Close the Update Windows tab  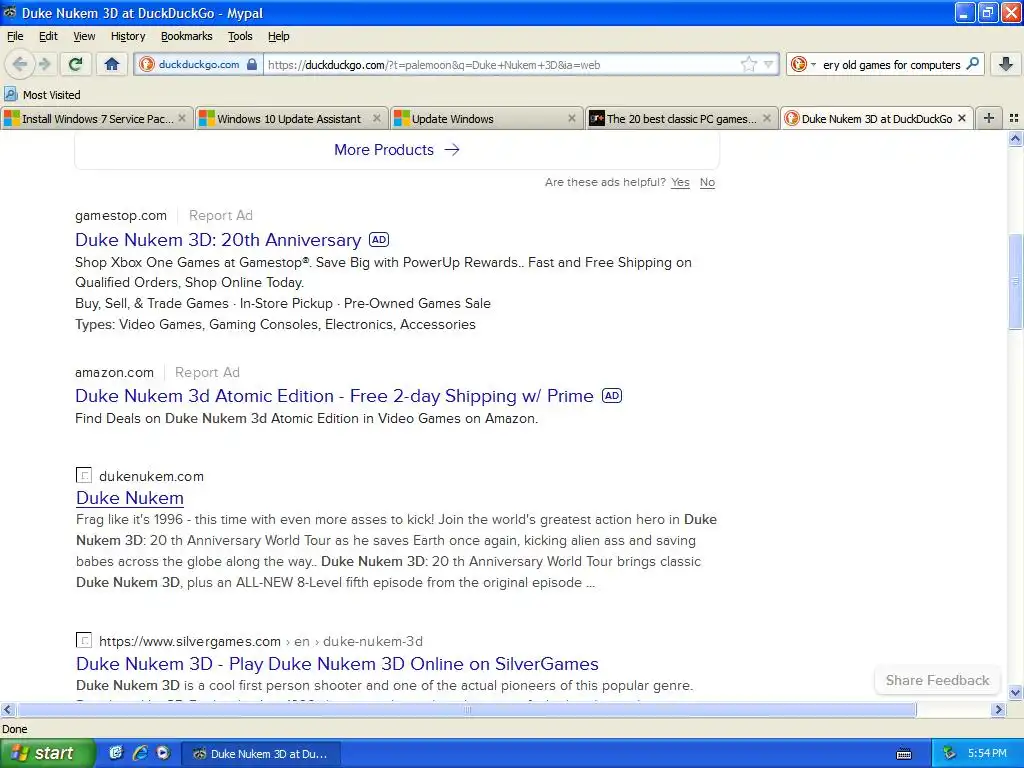(572, 118)
